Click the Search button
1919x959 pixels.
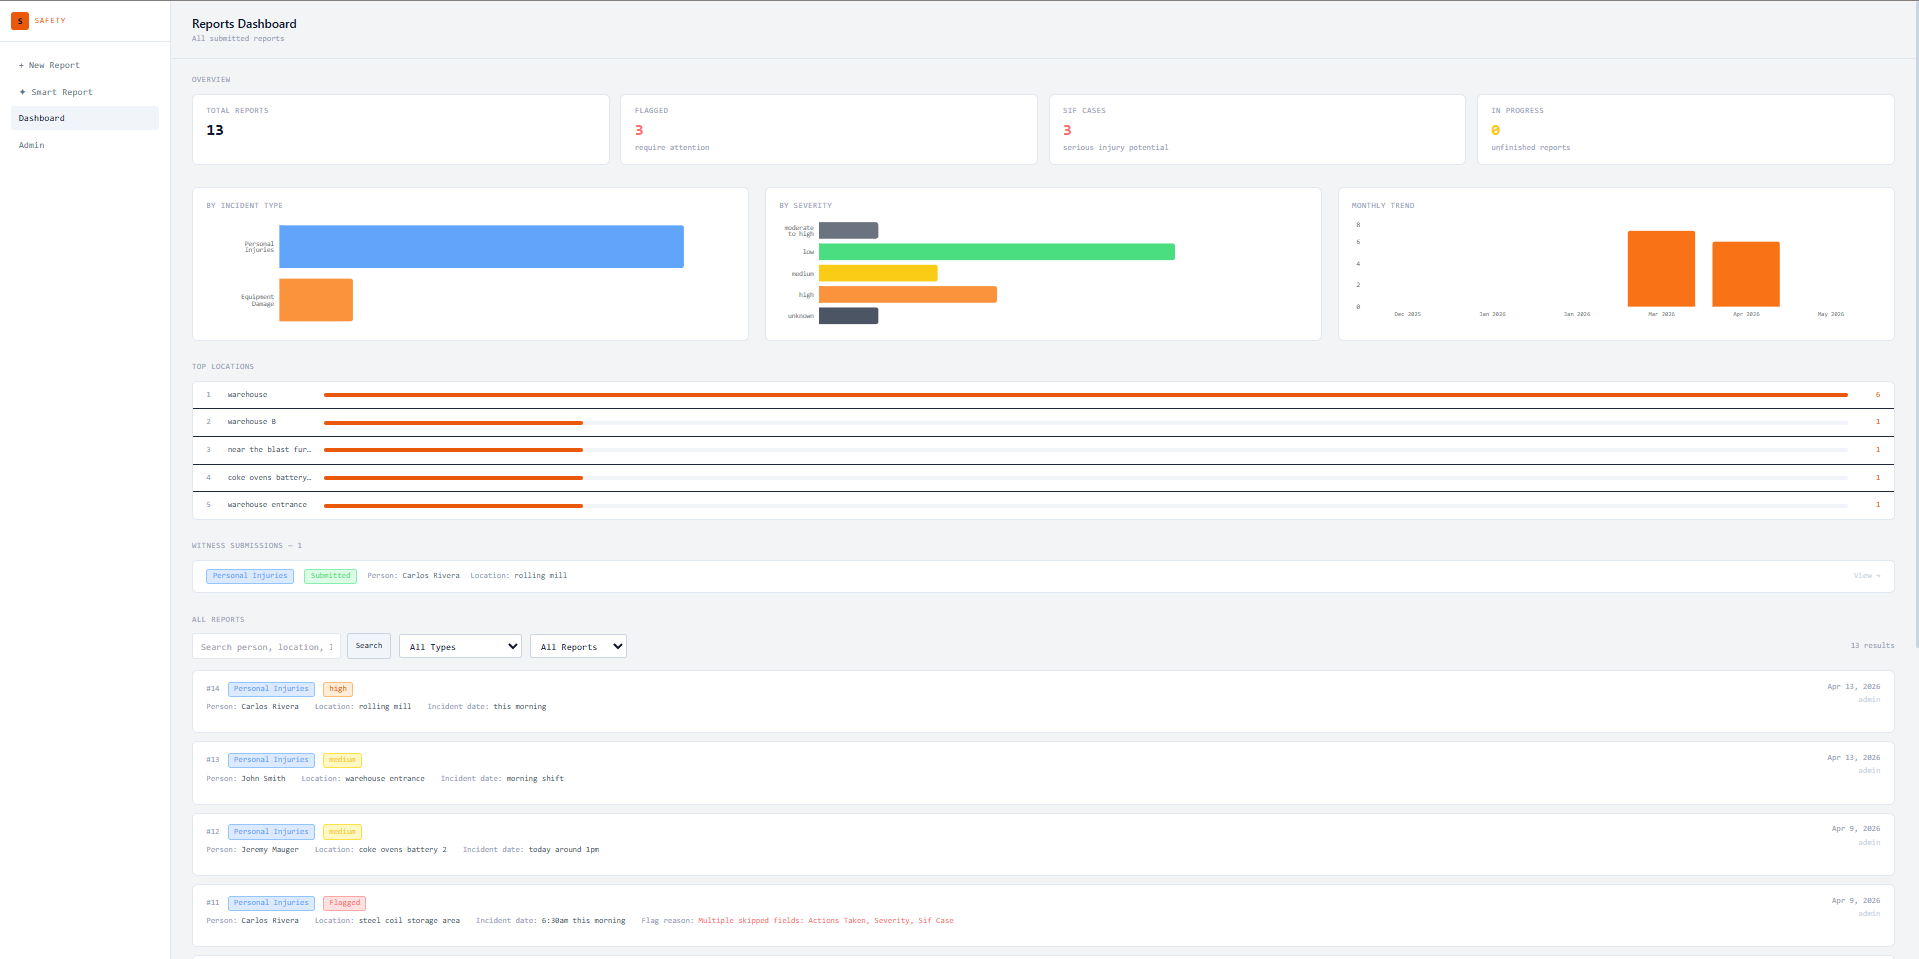(x=369, y=646)
